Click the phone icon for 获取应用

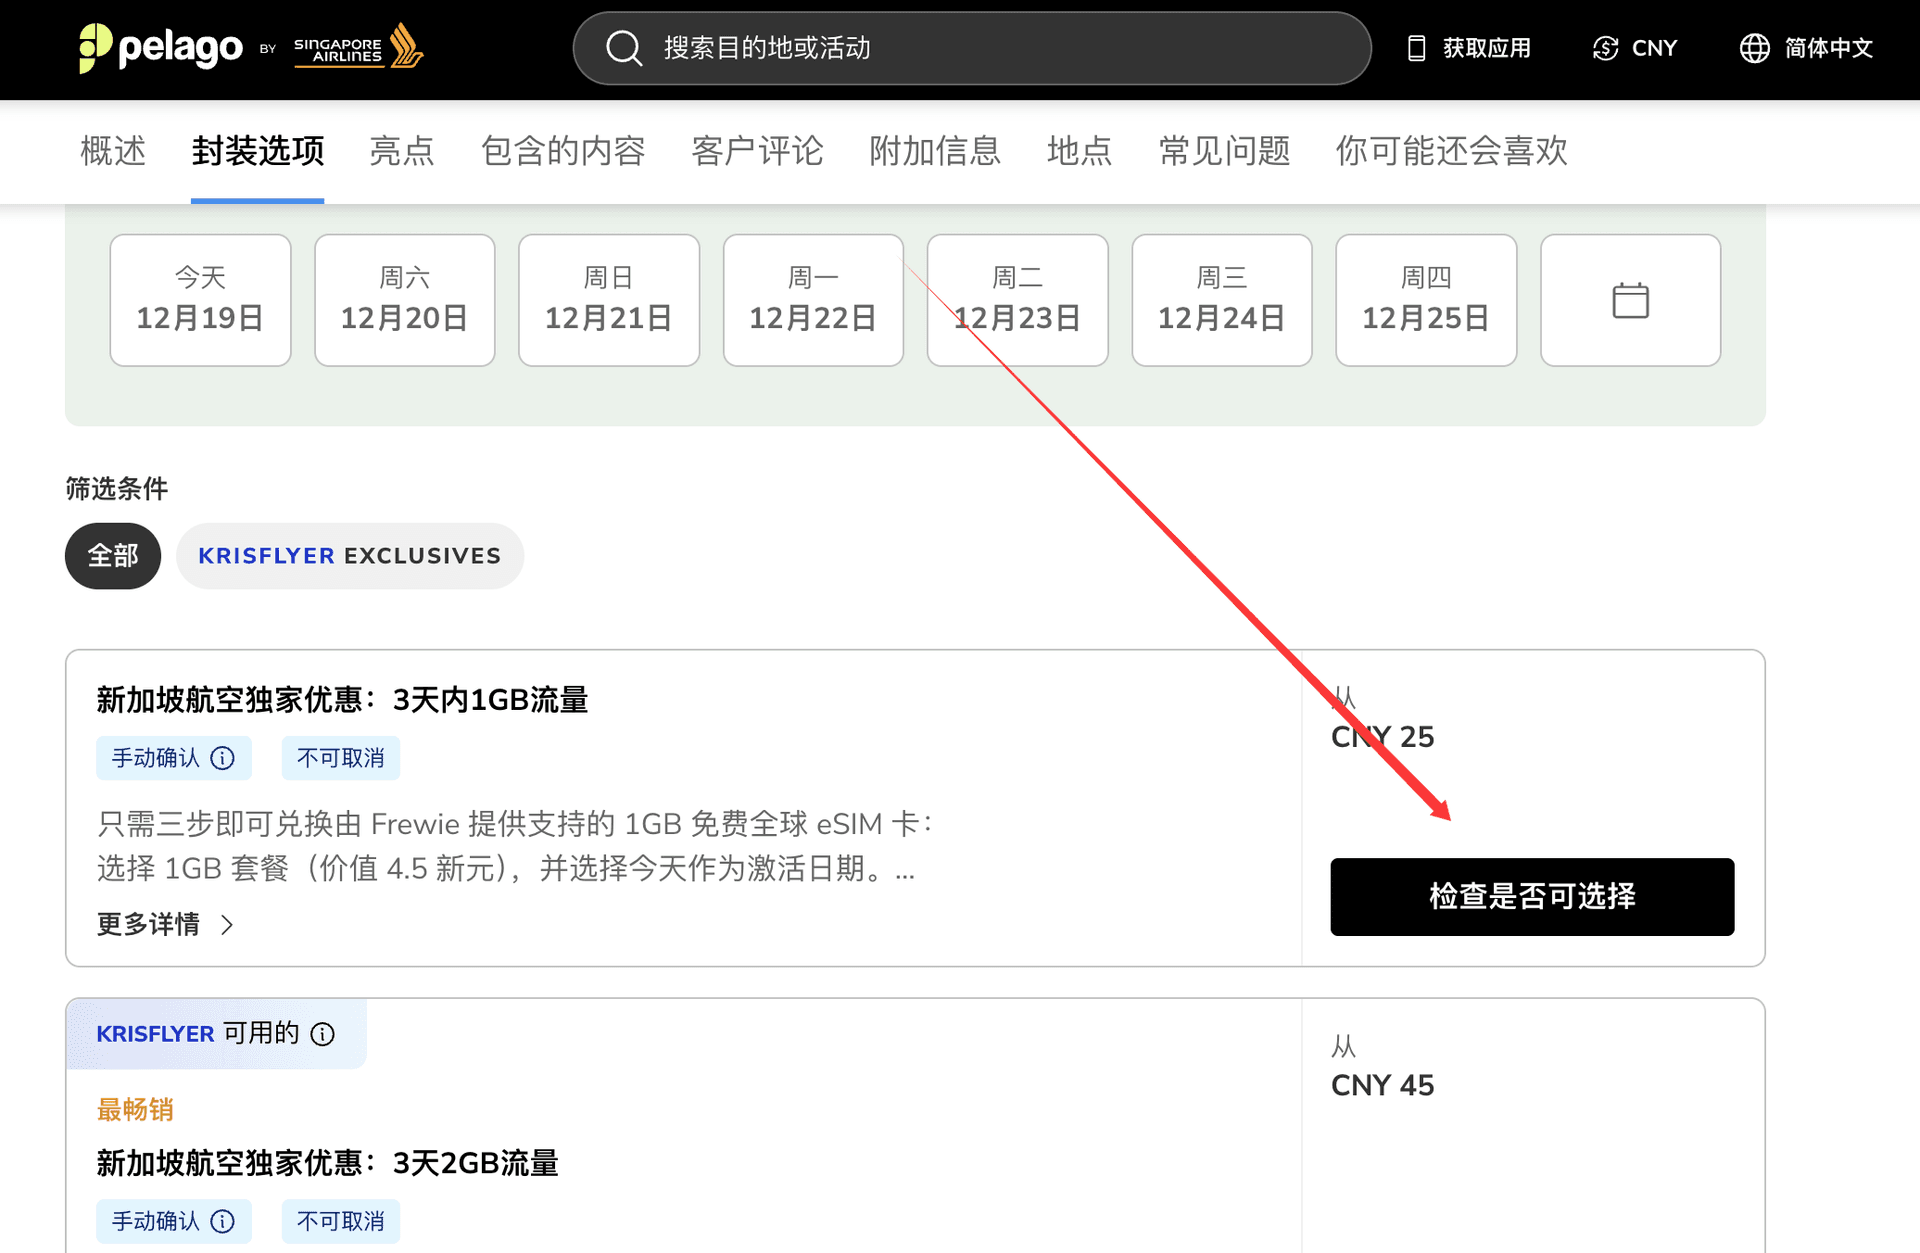(1416, 48)
